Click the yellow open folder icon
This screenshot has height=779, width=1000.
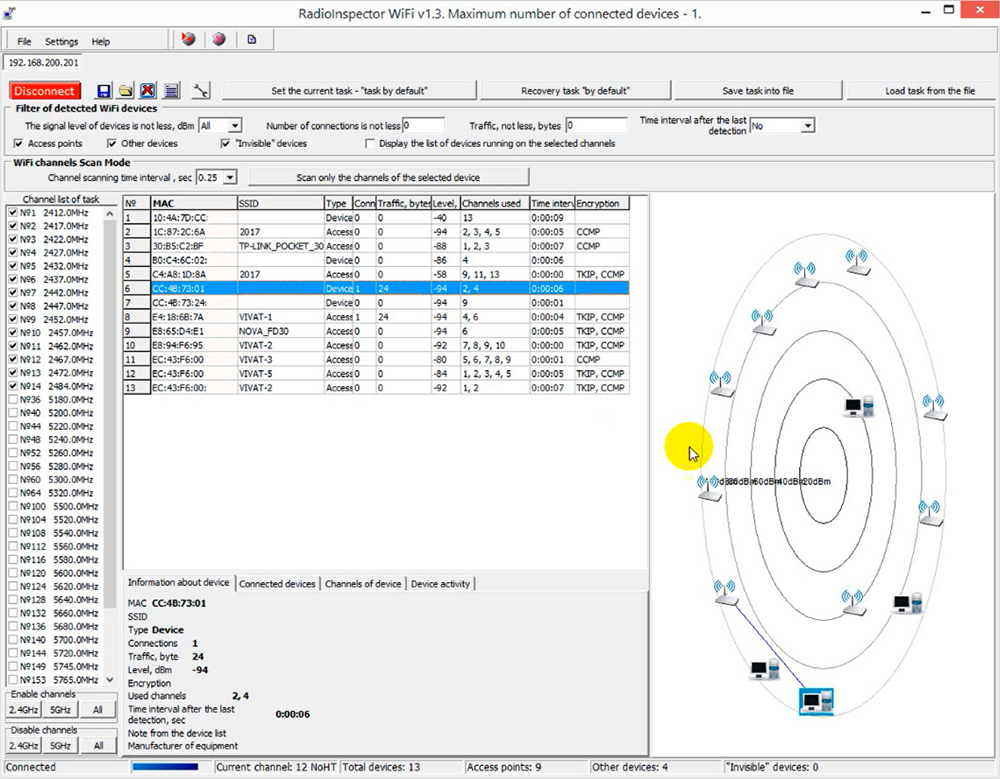tap(126, 91)
